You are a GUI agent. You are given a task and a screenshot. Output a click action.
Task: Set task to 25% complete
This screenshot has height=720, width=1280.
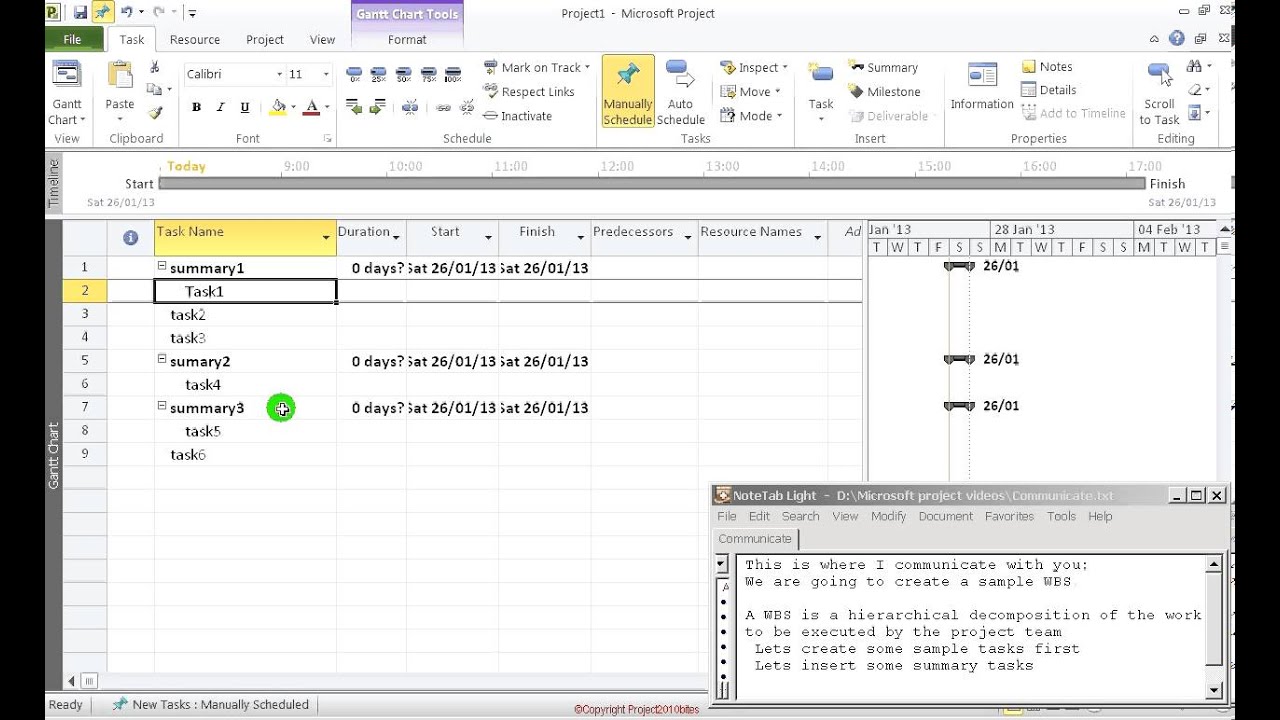point(378,74)
